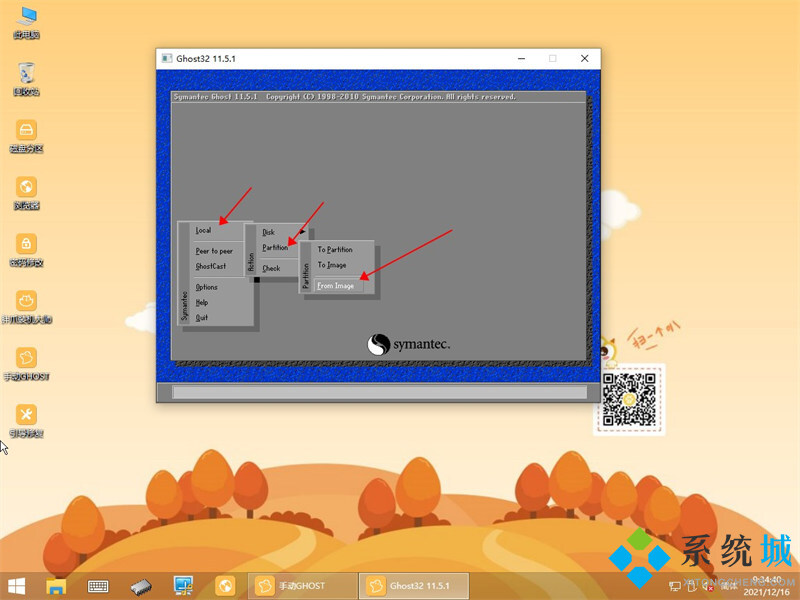
Task: Click the Ghost32 11.5.1 window title text
Action: point(206,59)
